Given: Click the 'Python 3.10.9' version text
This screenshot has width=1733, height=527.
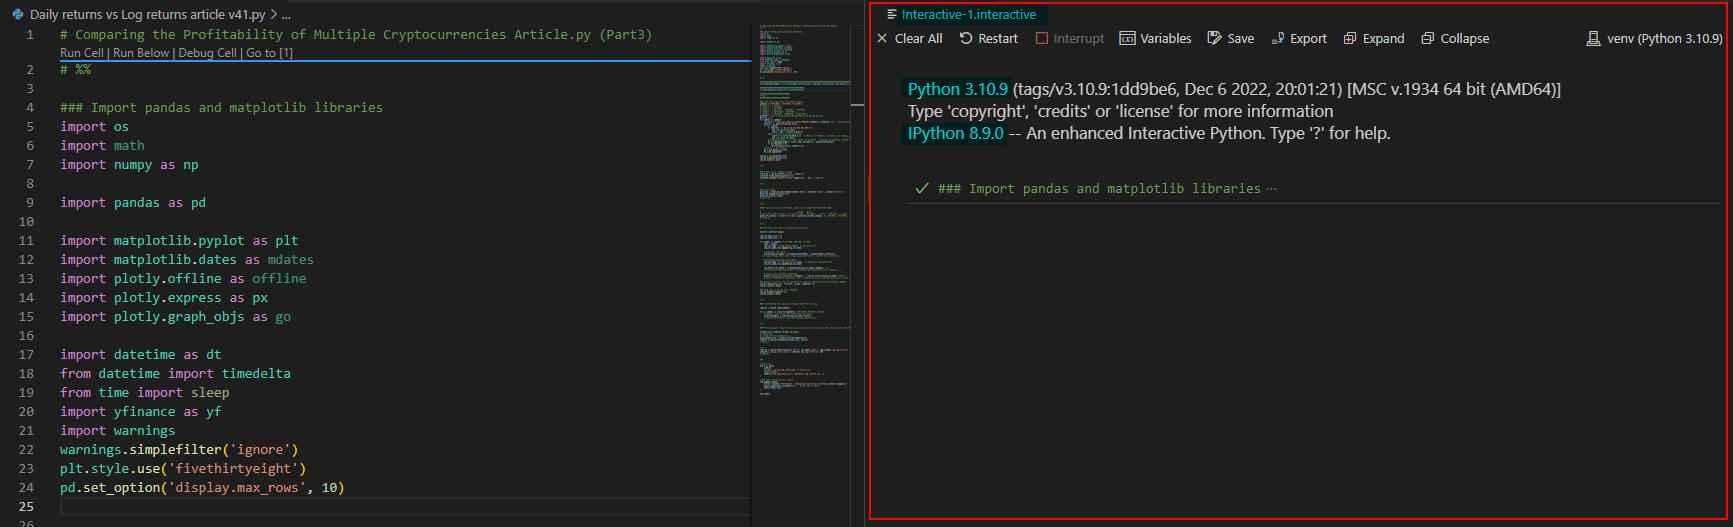Looking at the screenshot, I should (958, 89).
